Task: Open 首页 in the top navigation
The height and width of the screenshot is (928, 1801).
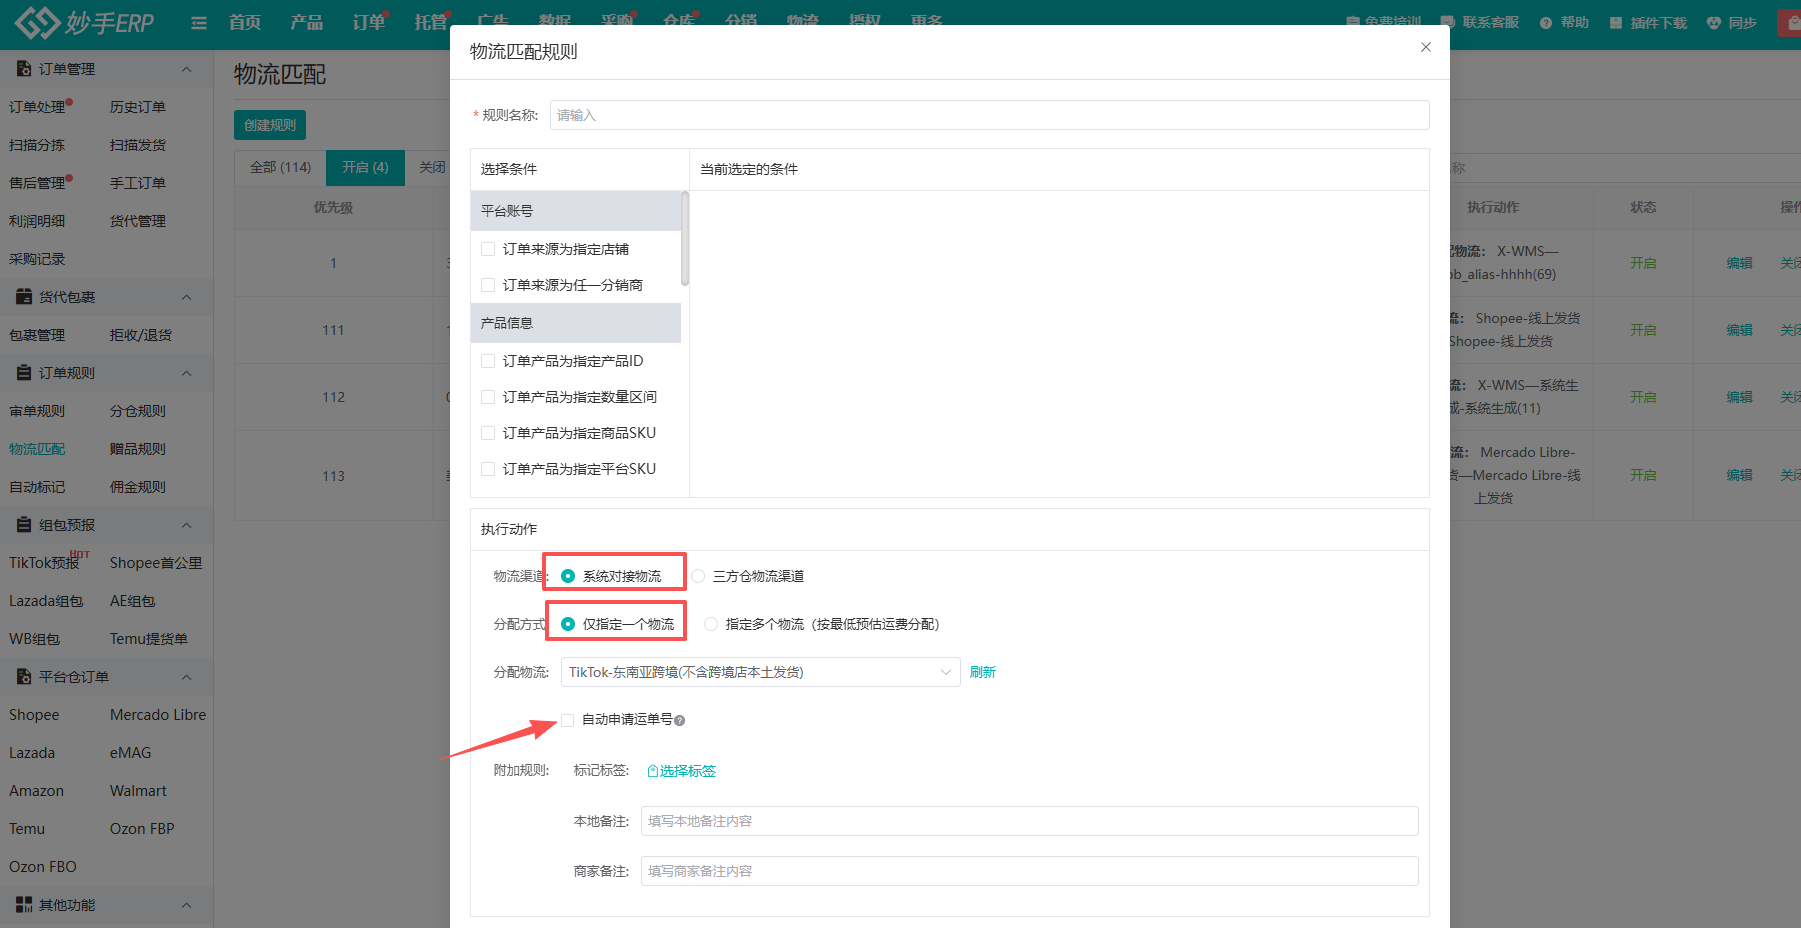Action: tap(245, 22)
